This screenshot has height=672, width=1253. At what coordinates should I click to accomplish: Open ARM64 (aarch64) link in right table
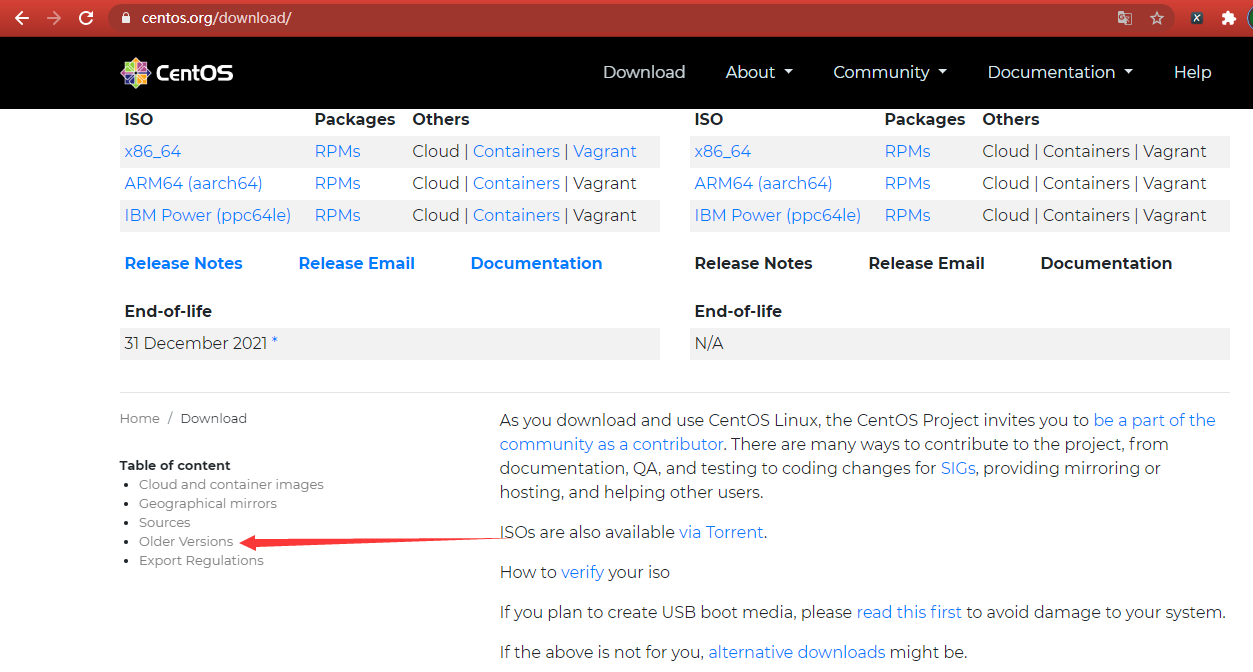[763, 183]
